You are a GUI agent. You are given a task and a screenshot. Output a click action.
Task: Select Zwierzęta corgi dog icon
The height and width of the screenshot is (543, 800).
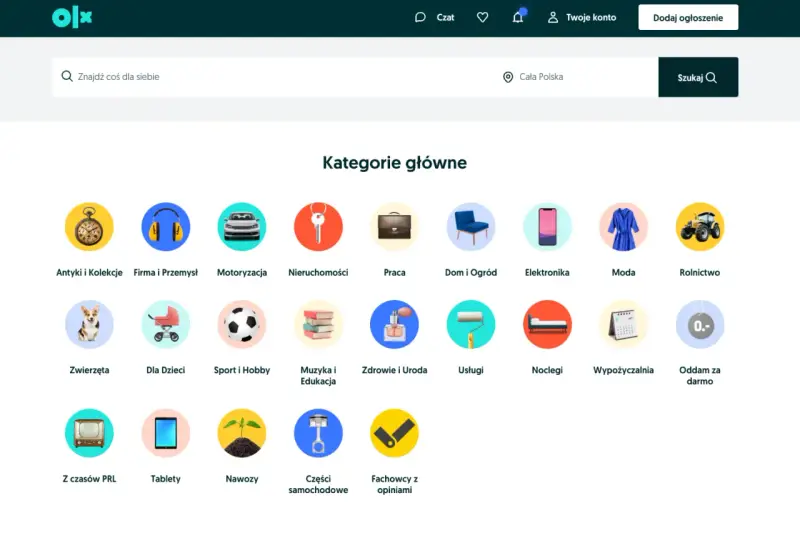pos(89,325)
